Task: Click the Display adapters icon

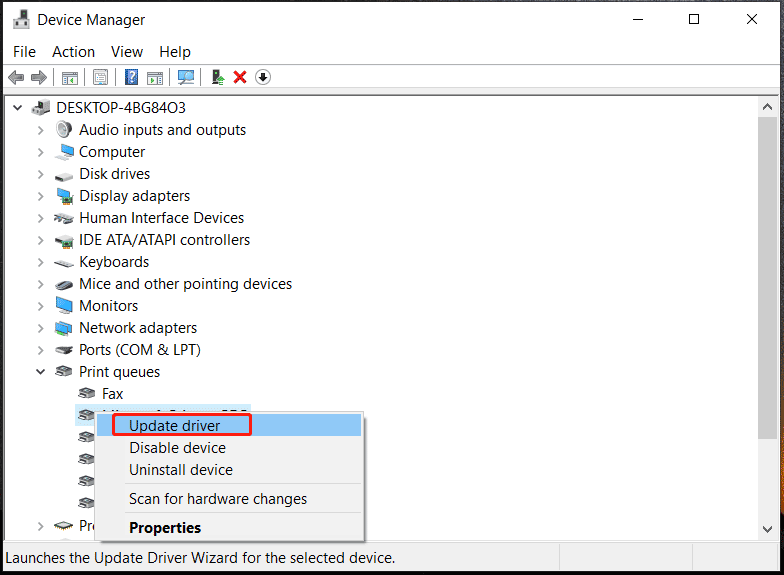Action: [64, 196]
